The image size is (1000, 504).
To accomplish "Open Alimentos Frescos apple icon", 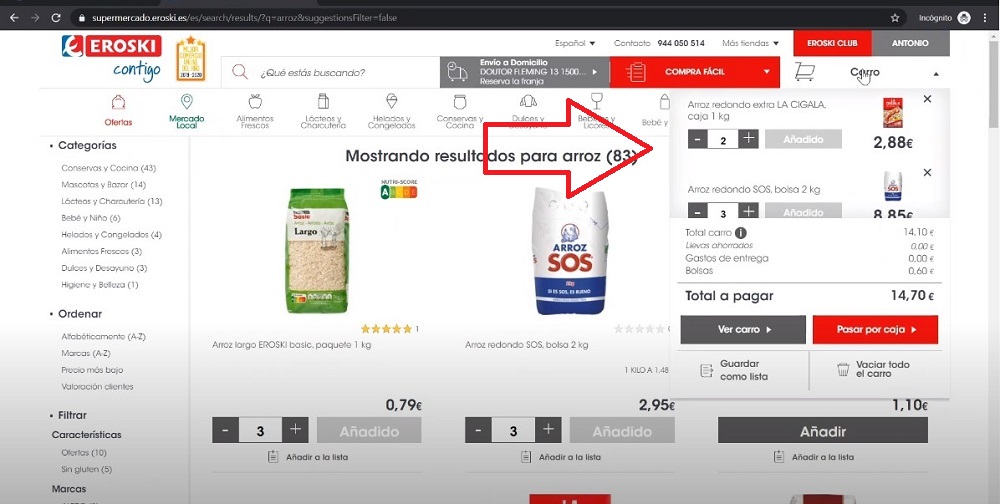I will tap(255, 101).
